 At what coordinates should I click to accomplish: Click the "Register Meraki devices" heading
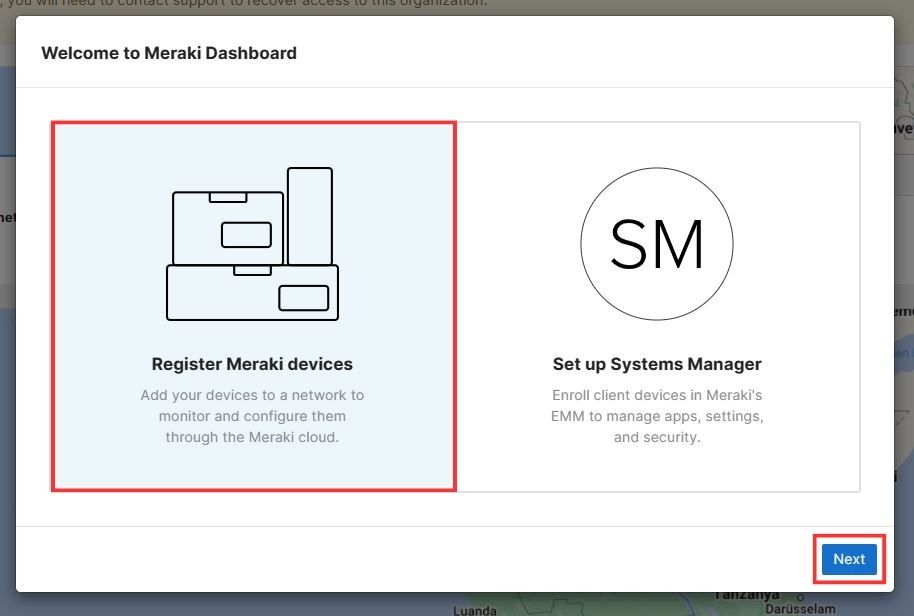(252, 364)
